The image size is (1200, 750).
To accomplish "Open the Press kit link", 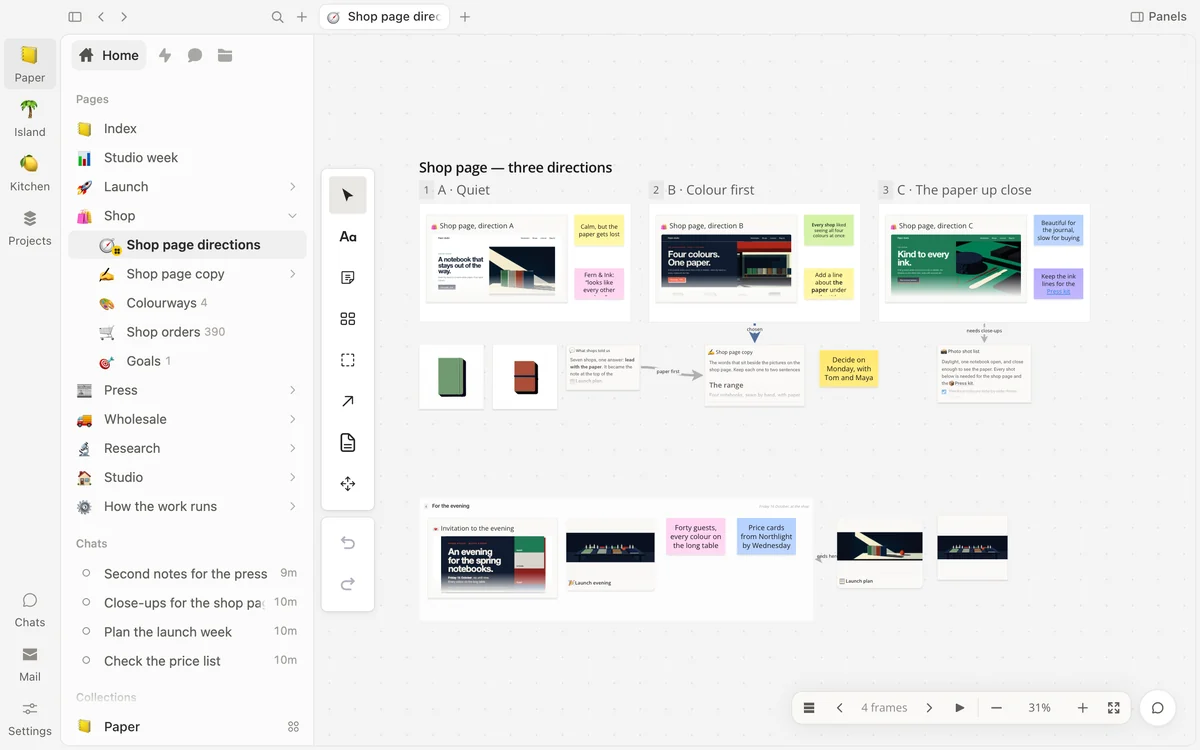I will (x=1058, y=292).
